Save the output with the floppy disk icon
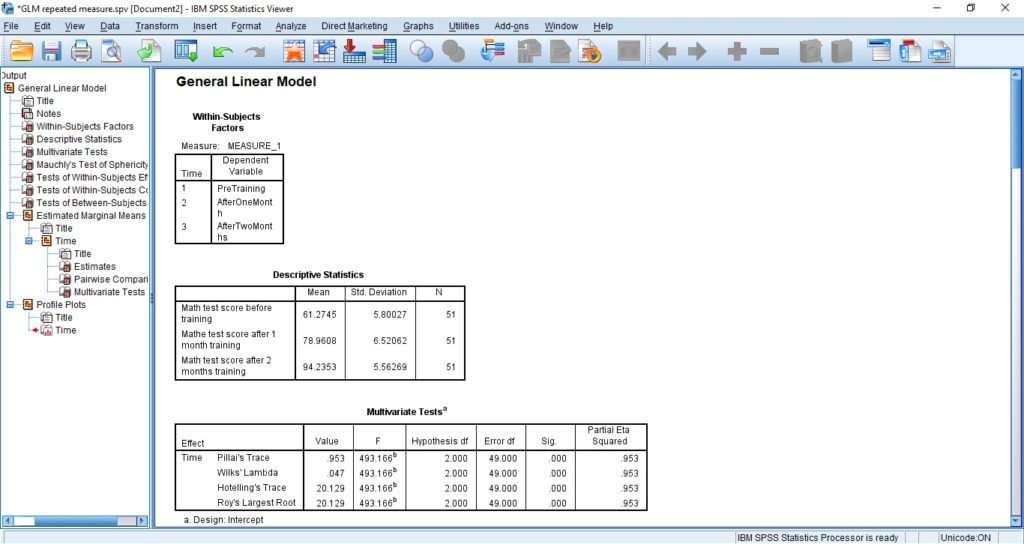This screenshot has width=1024, height=544. 51,51
